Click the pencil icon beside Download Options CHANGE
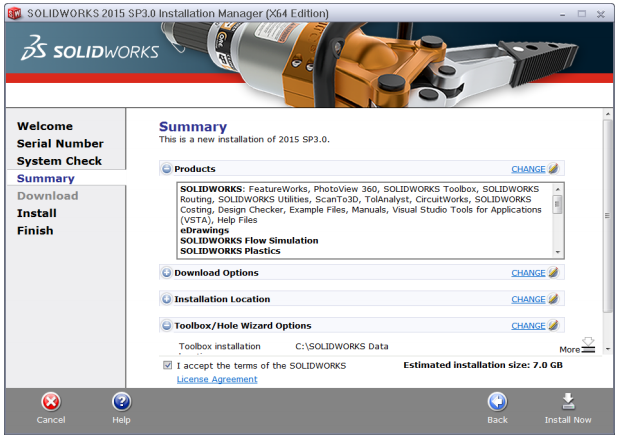 554,272
